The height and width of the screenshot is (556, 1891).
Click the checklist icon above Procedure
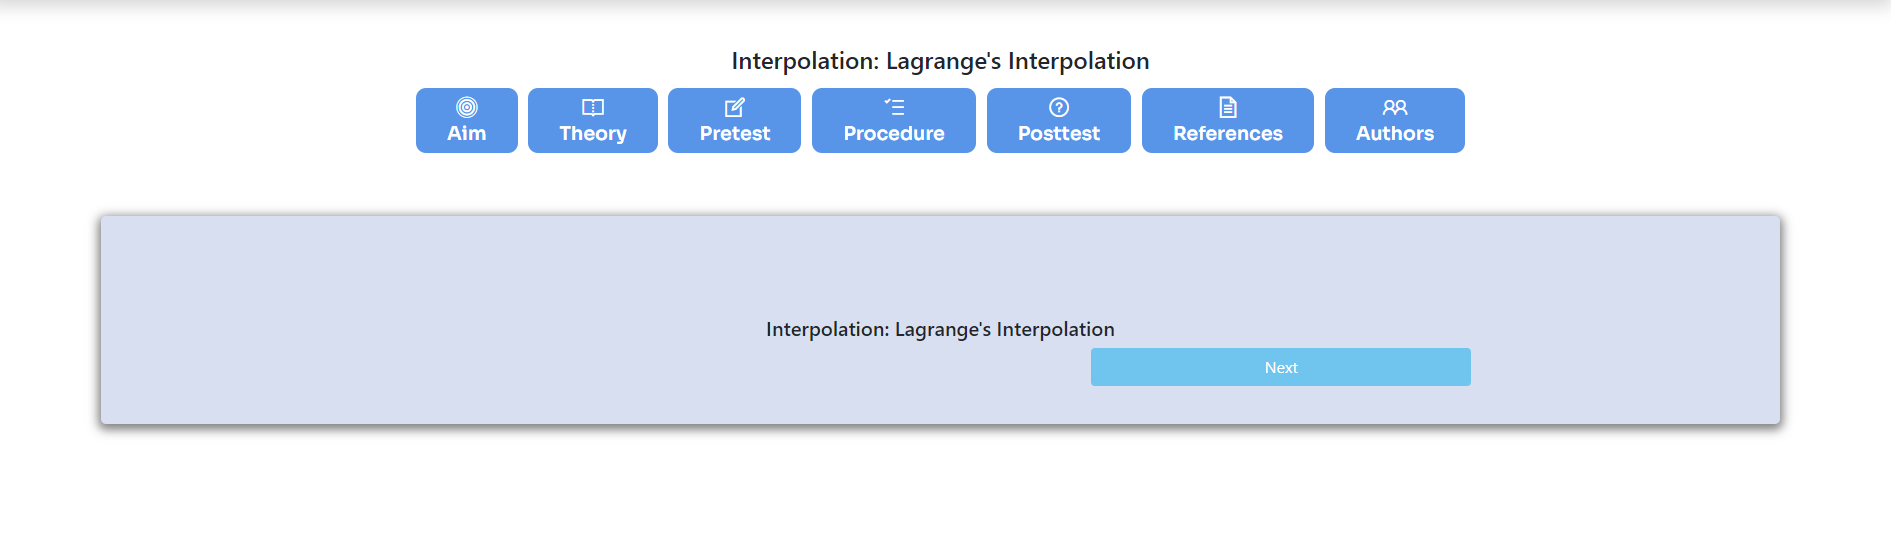(894, 107)
